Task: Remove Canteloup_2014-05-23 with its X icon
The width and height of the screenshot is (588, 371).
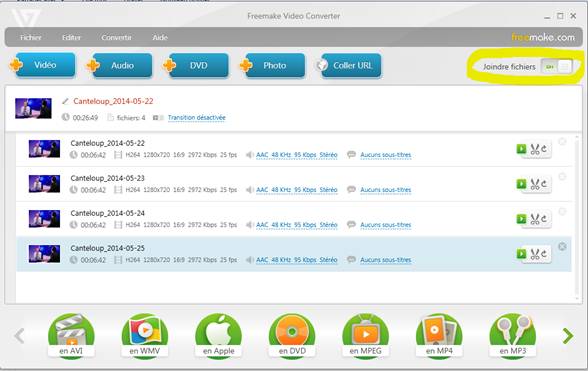Action: tap(562, 176)
